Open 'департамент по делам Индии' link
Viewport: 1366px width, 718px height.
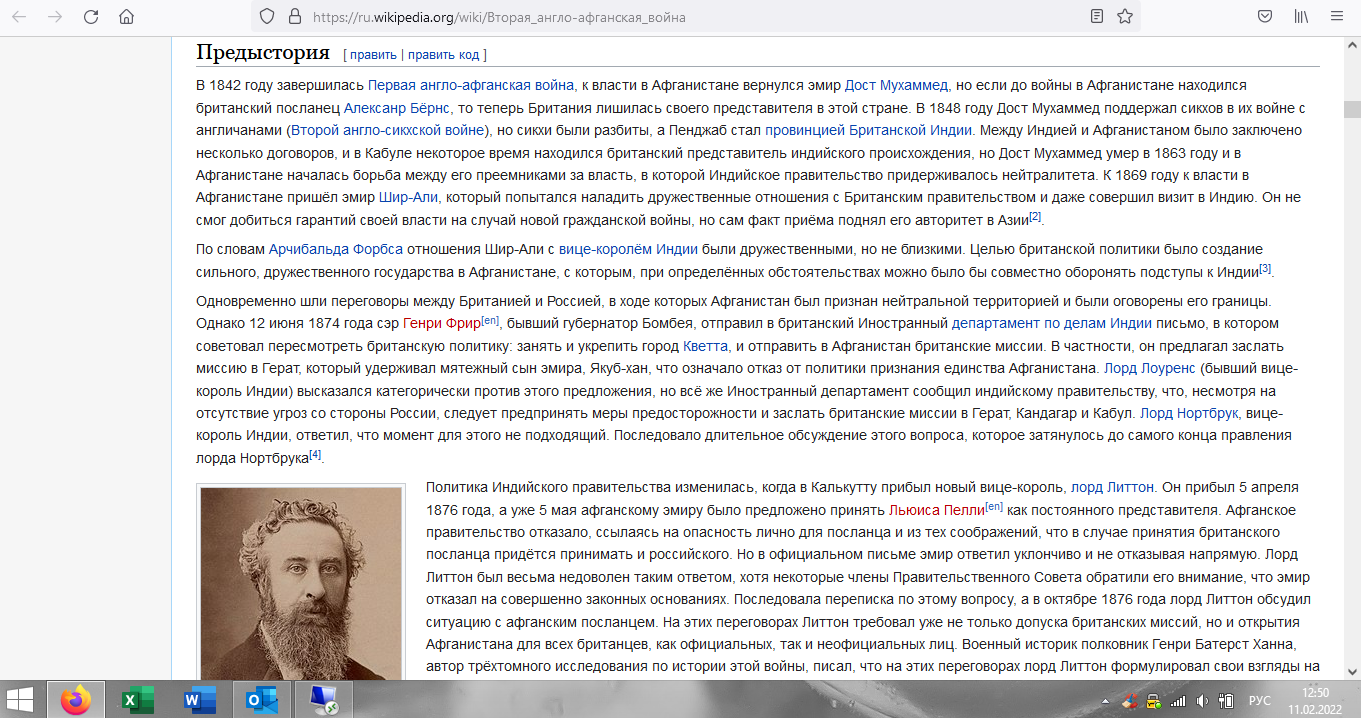pyautogui.click(x=1052, y=323)
